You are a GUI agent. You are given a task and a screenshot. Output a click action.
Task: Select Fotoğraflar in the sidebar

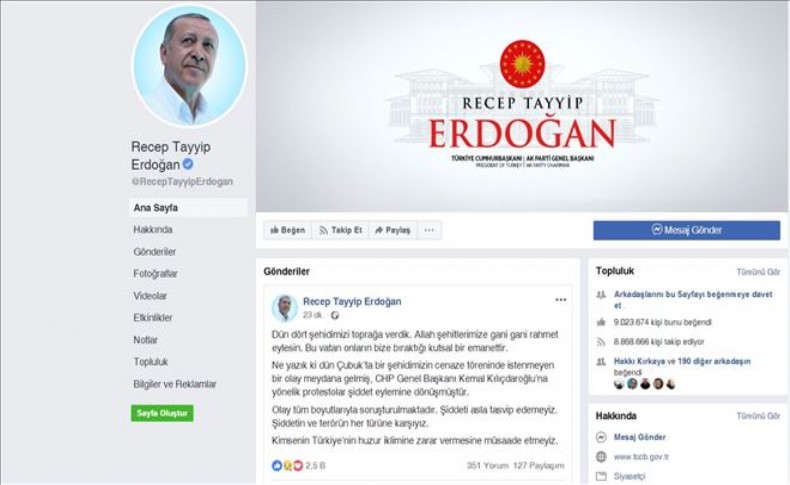[155, 273]
